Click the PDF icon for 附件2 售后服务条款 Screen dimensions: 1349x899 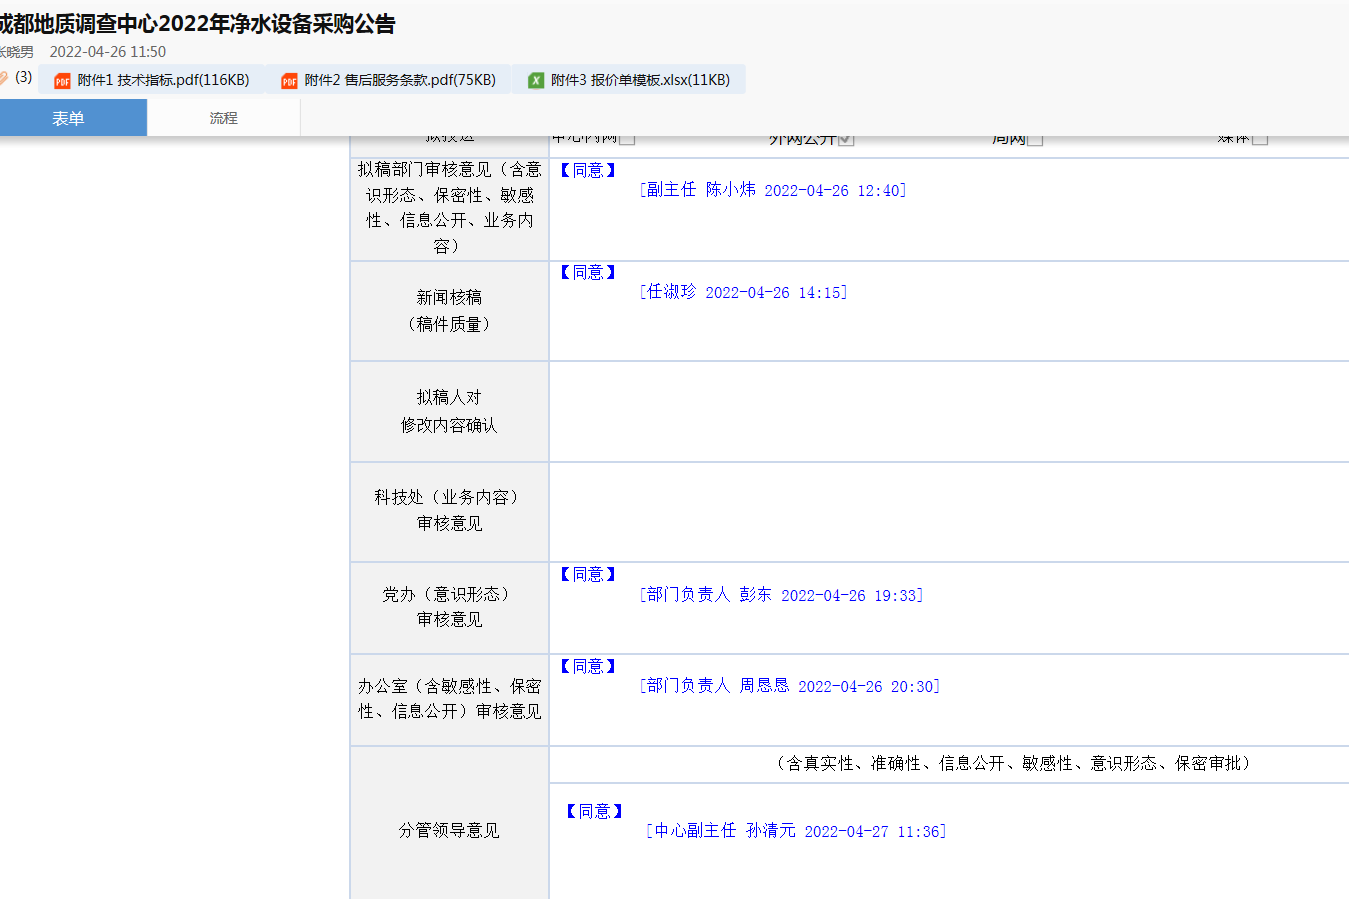pos(289,81)
